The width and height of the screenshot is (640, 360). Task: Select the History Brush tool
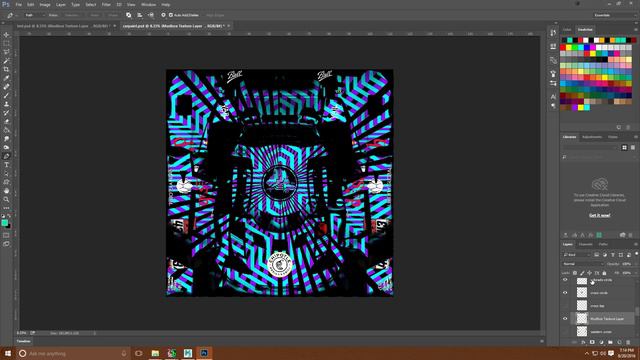click(x=7, y=113)
